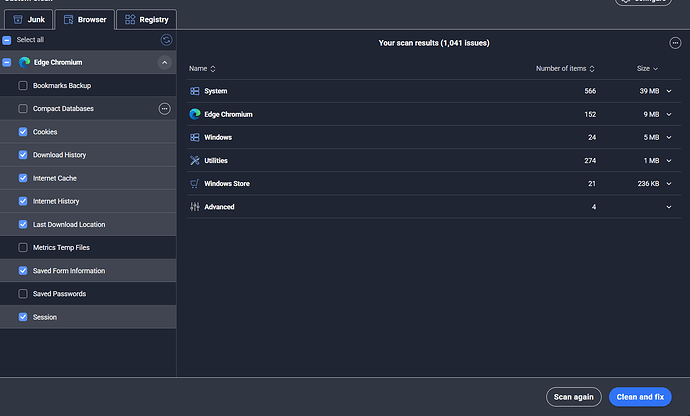The height and width of the screenshot is (416, 690).
Task: Click the 236 KB size value
Action: (649, 184)
